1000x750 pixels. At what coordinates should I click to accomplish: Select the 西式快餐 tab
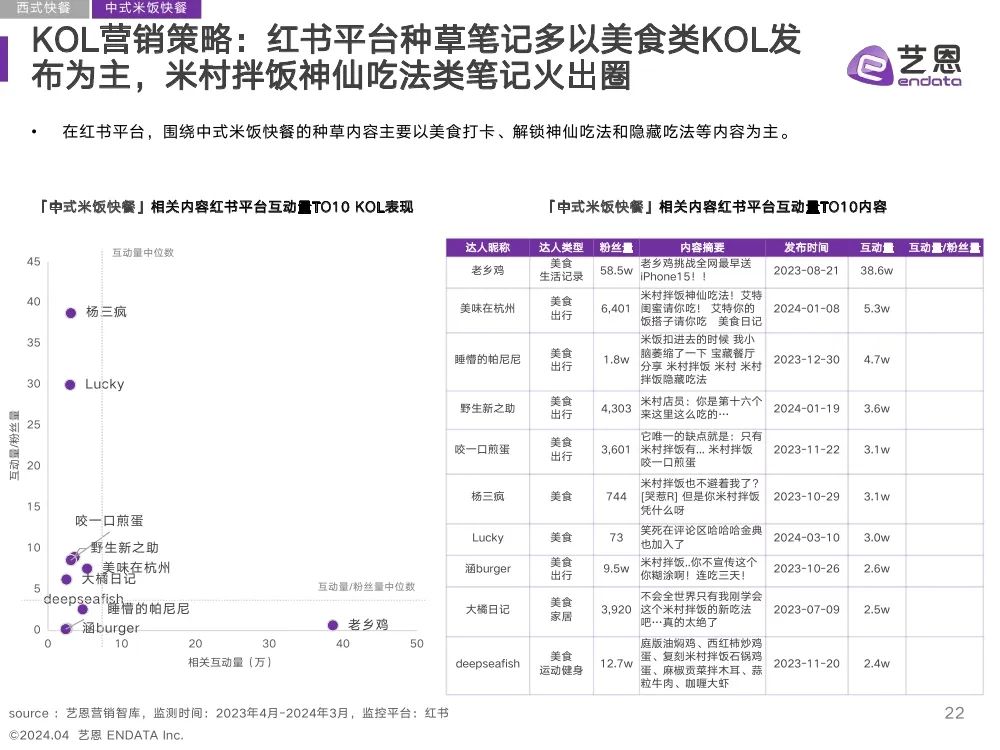click(x=43, y=8)
